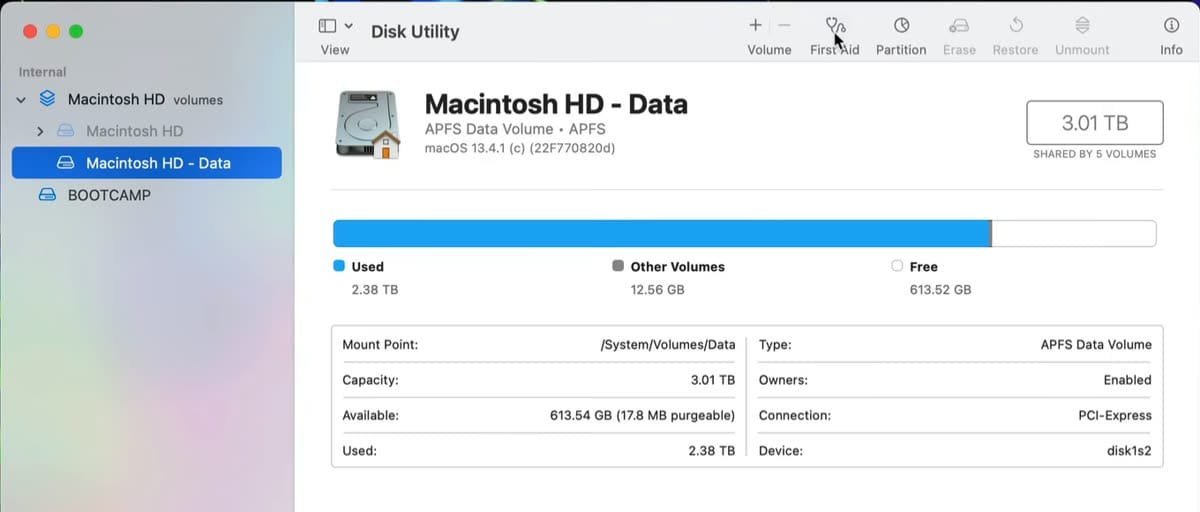Open the Info circle icon
The image size is (1200, 512).
[1171, 25]
